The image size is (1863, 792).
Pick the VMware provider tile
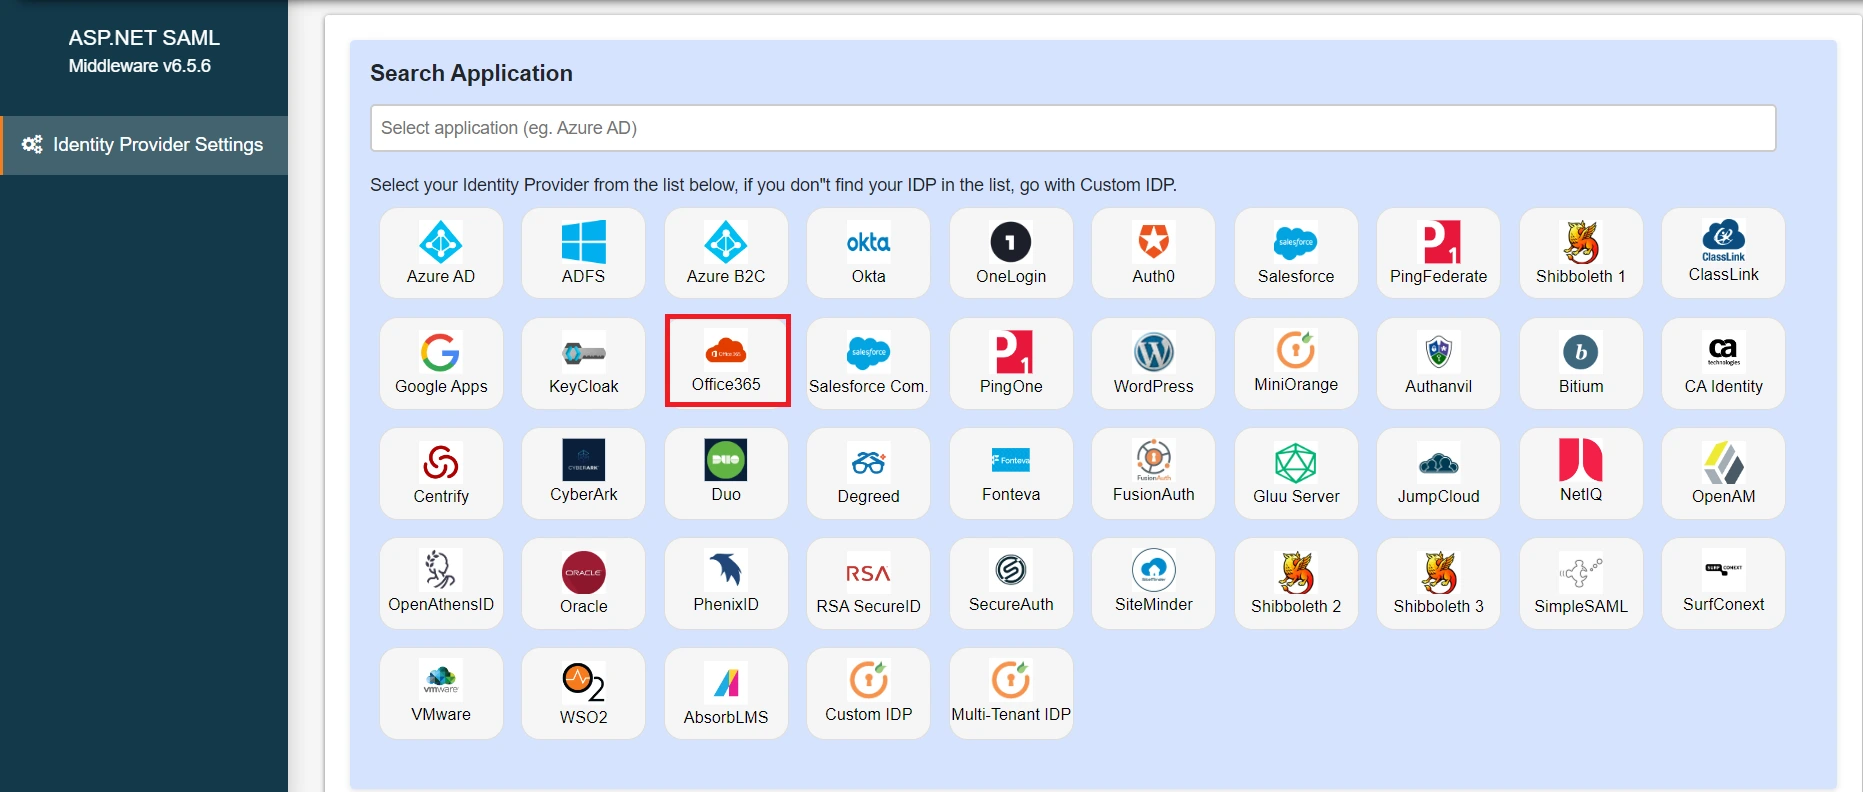click(x=441, y=693)
